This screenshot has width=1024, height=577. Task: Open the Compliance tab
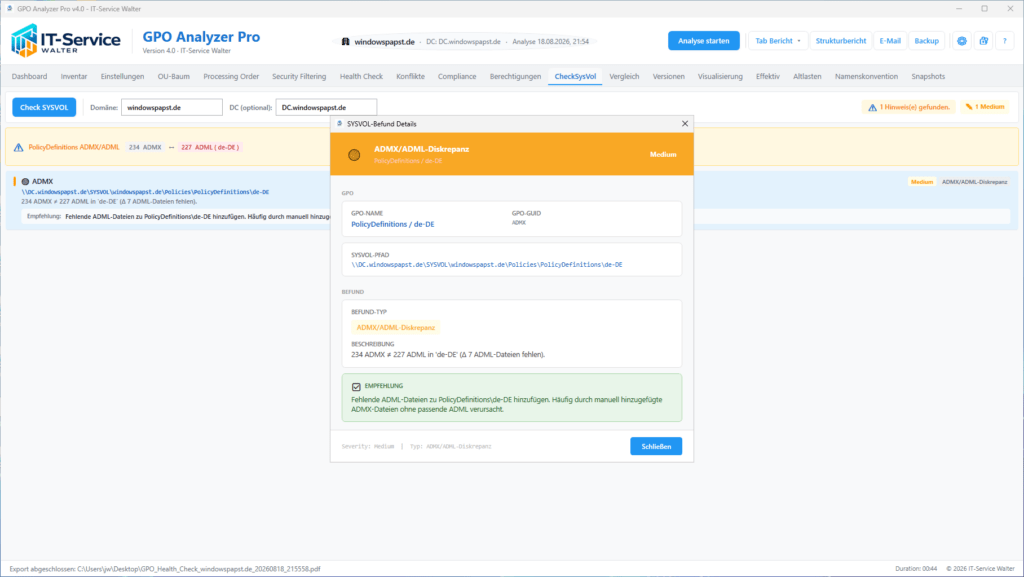[457, 76]
